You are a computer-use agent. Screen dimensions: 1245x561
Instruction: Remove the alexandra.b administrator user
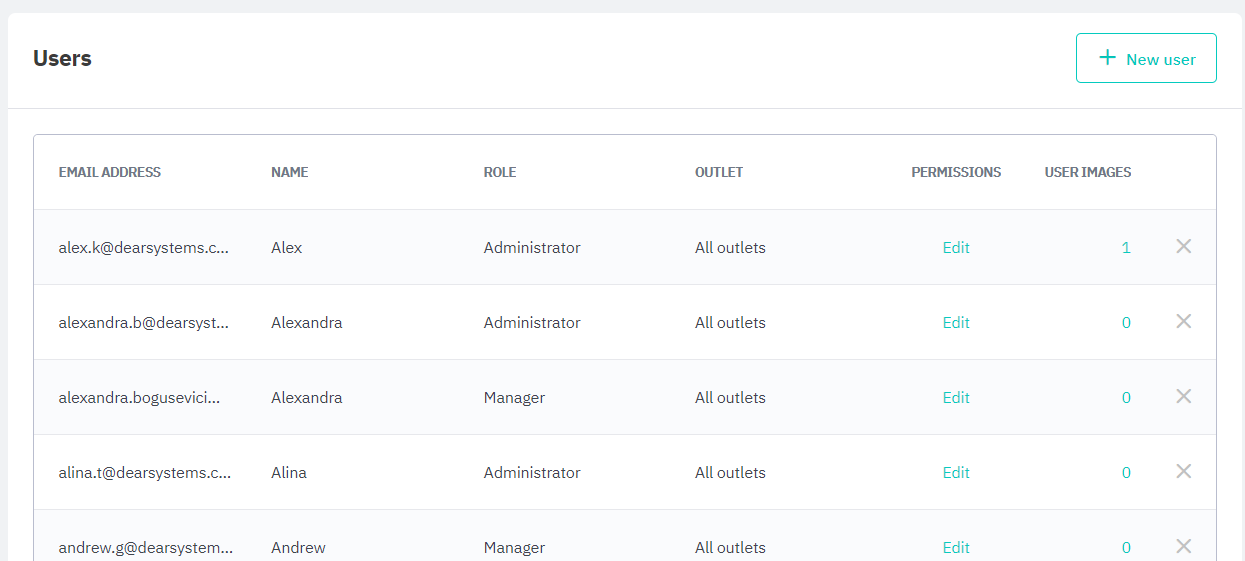[1183, 321]
